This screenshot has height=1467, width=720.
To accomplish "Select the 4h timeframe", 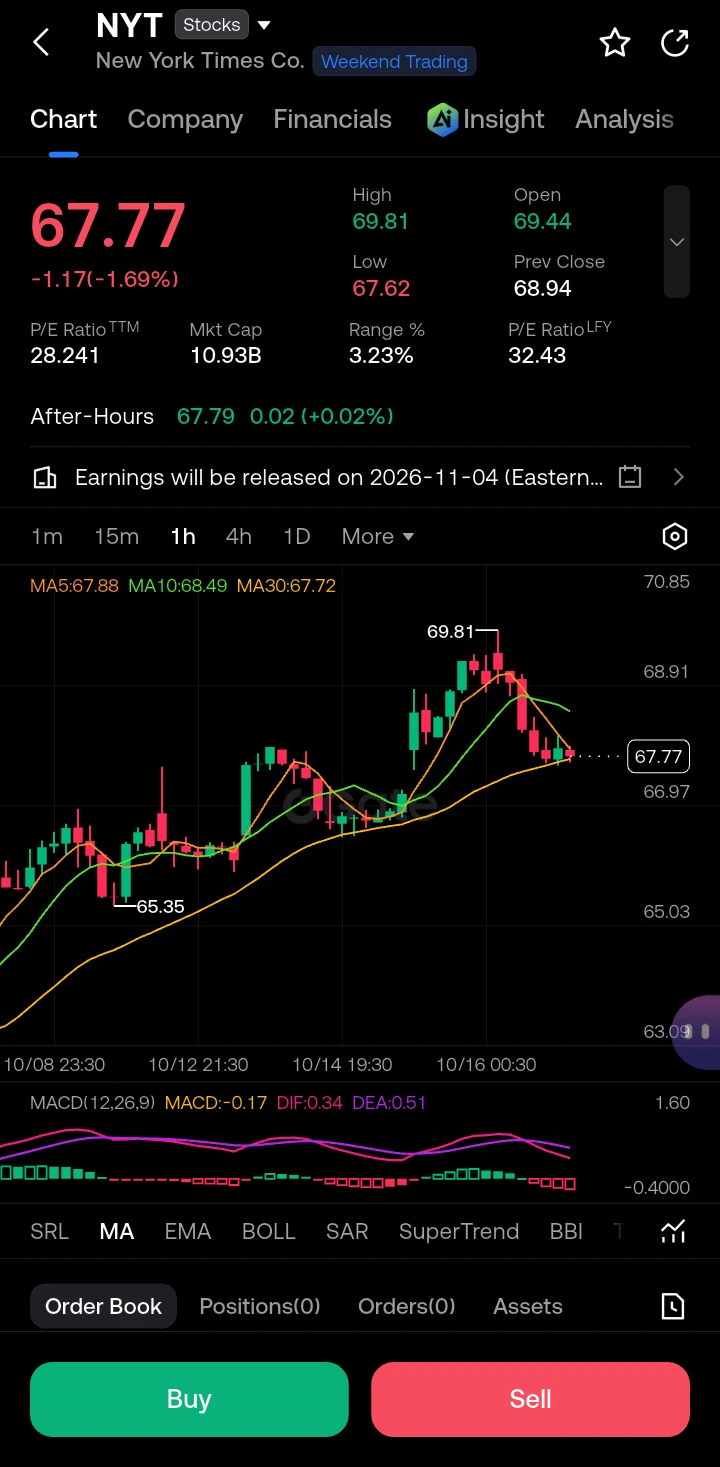I will click(239, 537).
